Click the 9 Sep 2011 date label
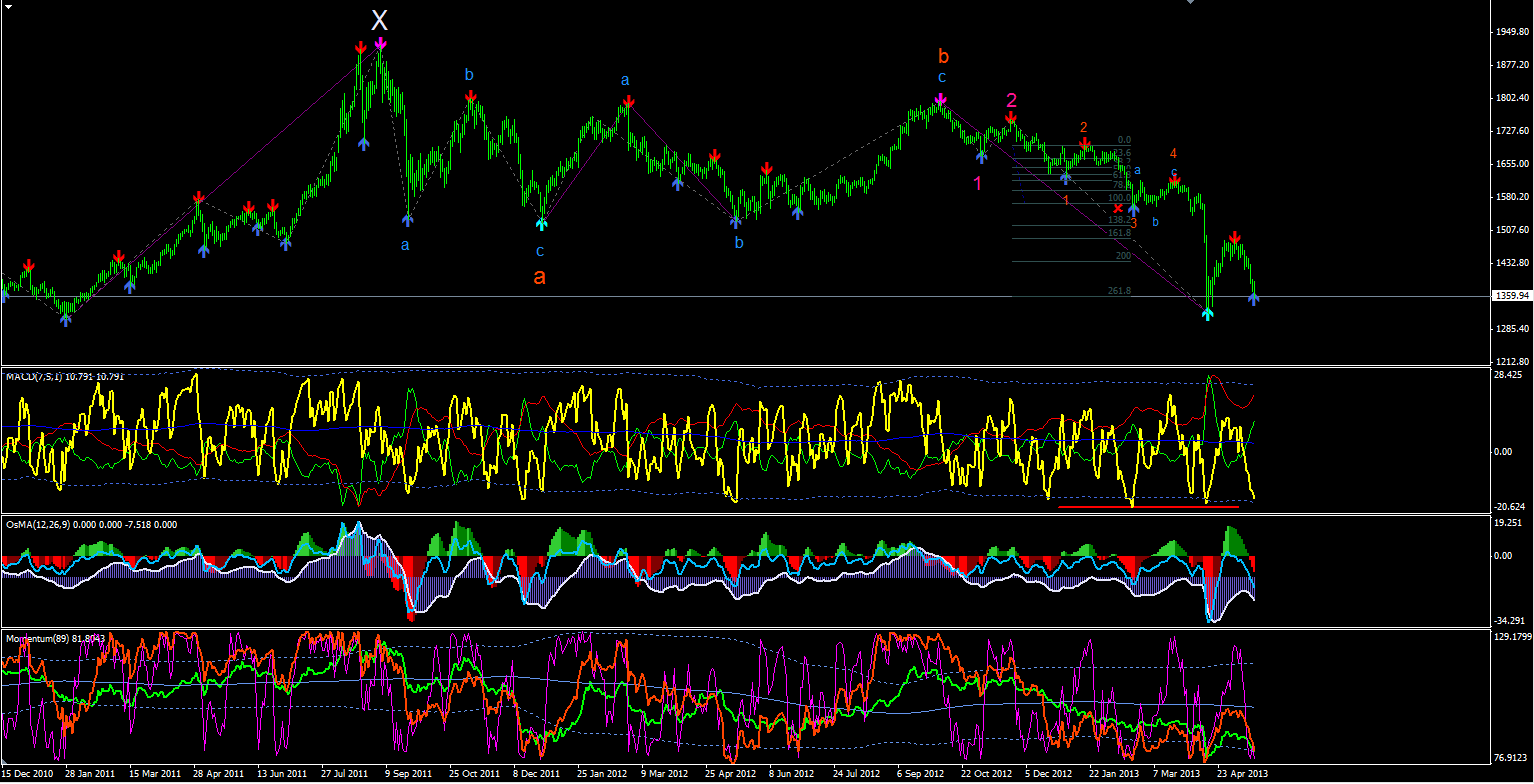This screenshot has height=784, width=1534. coord(410,774)
